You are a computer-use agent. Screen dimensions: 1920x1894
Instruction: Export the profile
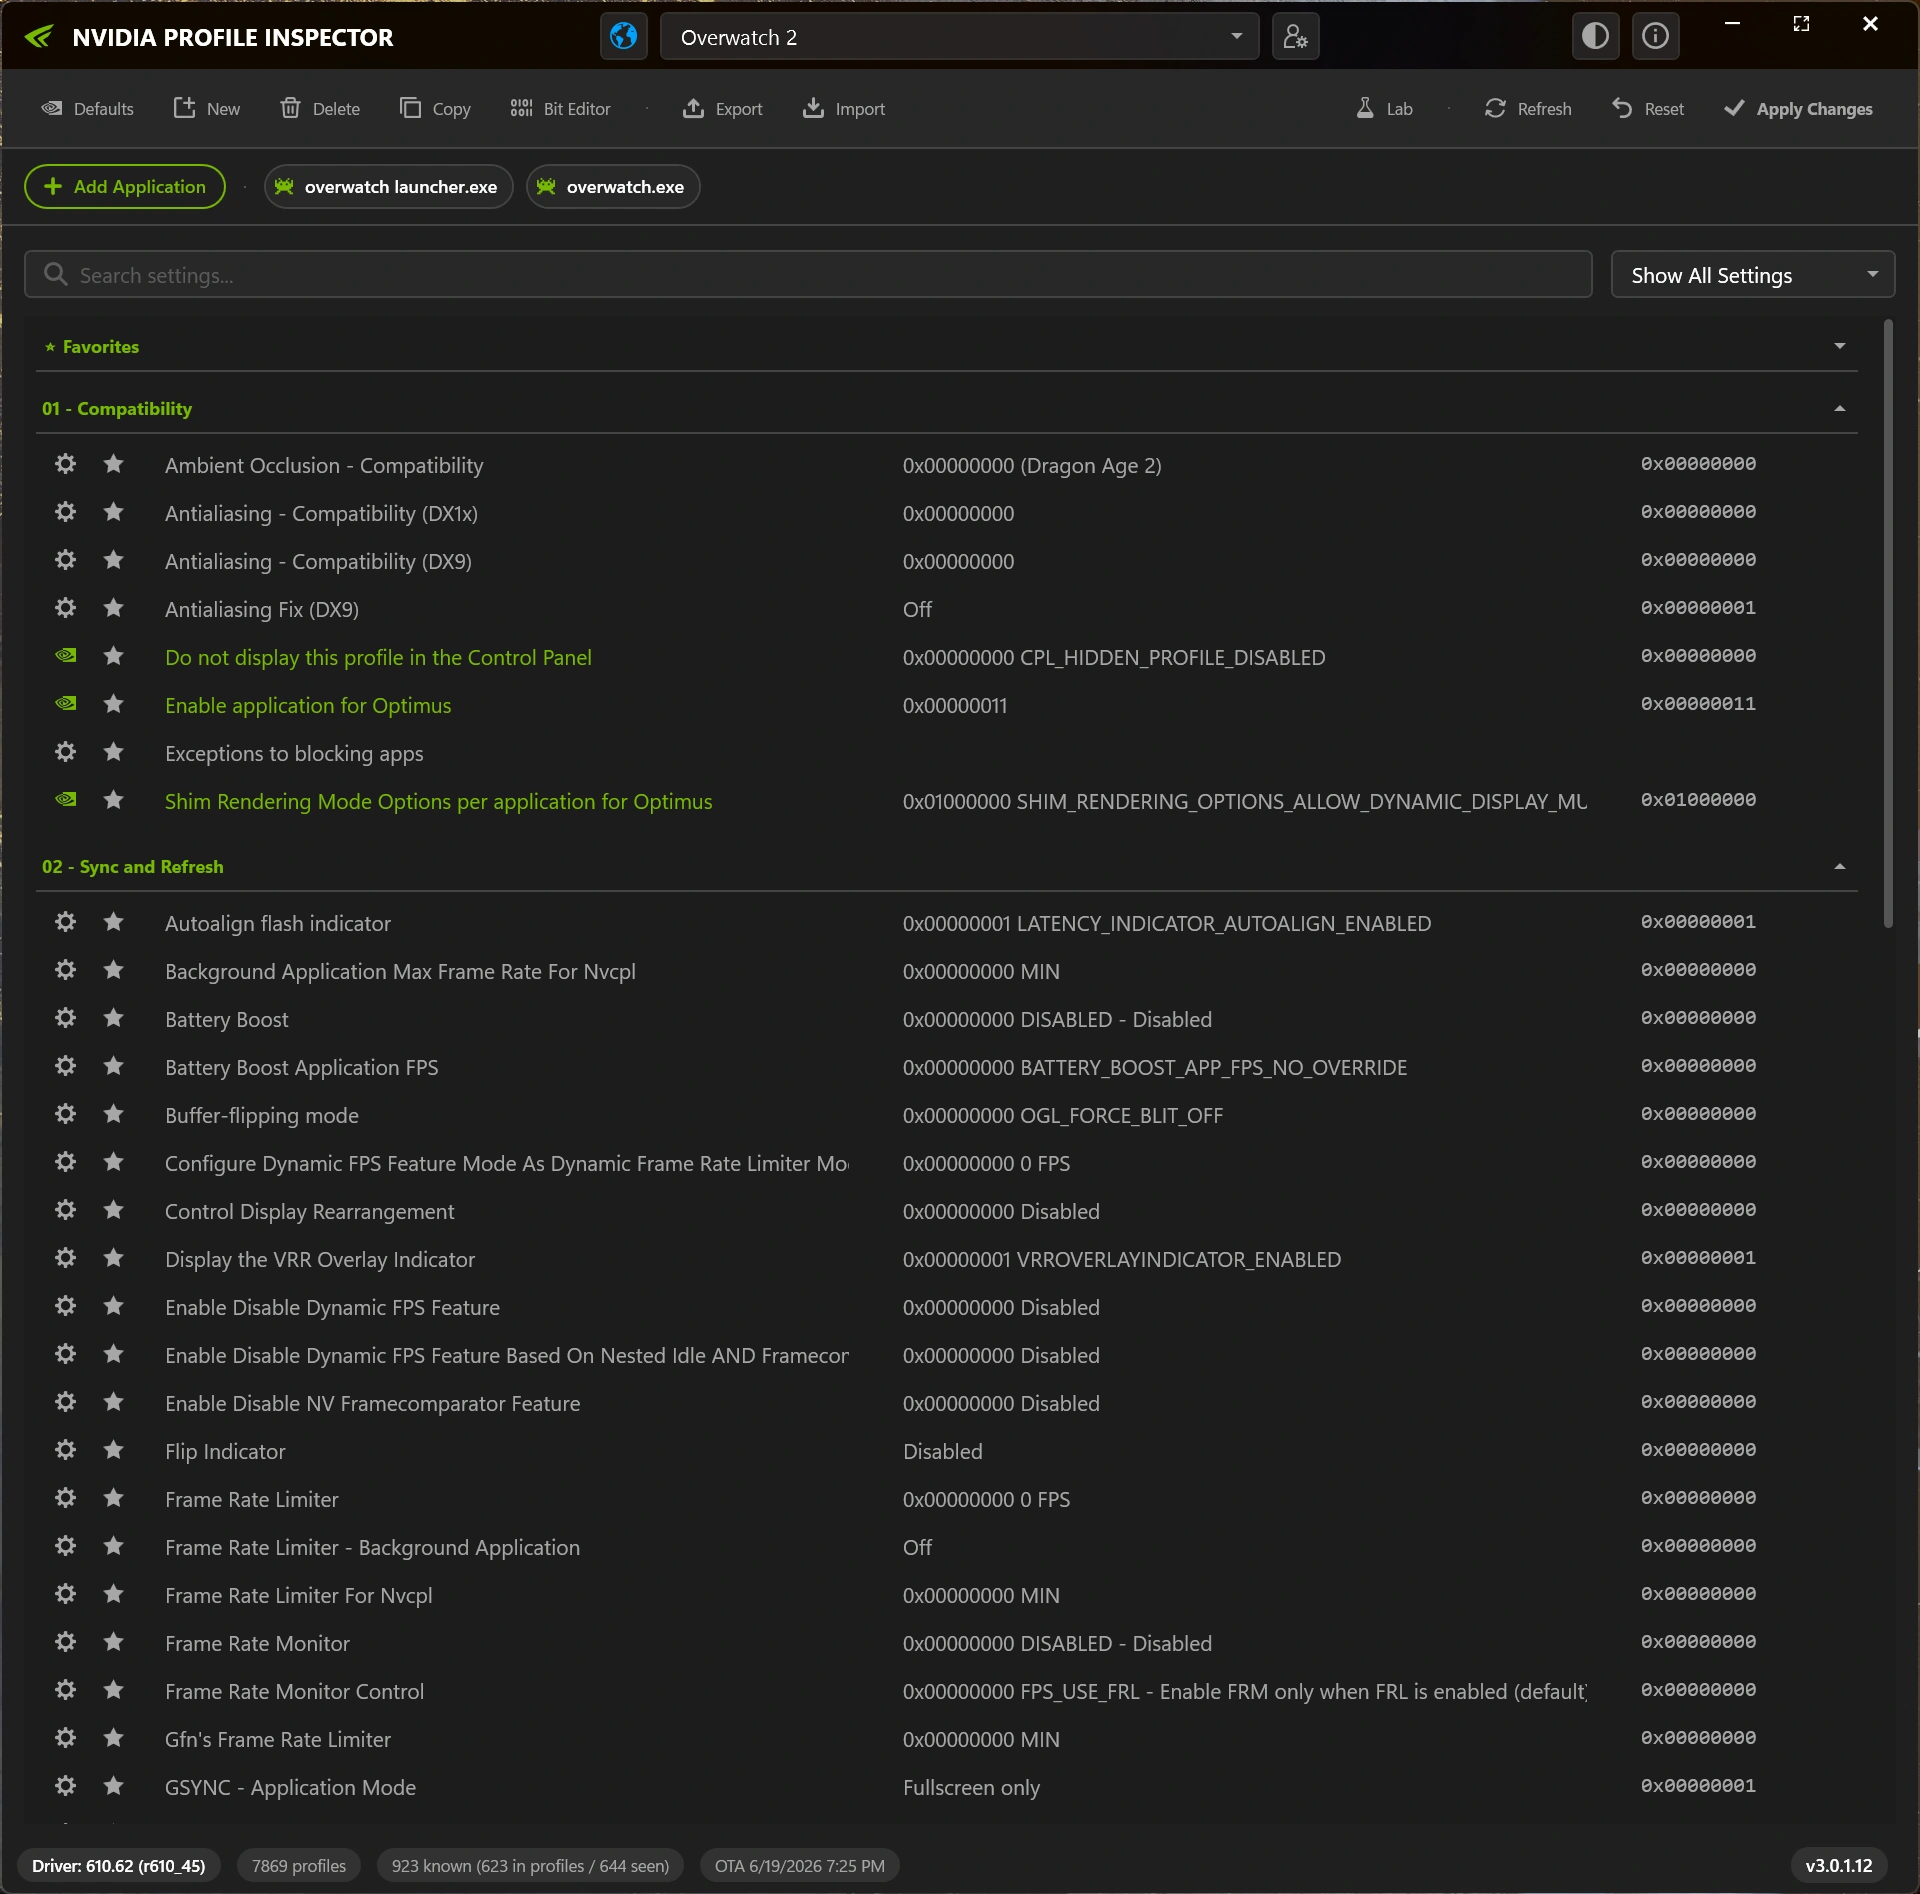(x=722, y=108)
